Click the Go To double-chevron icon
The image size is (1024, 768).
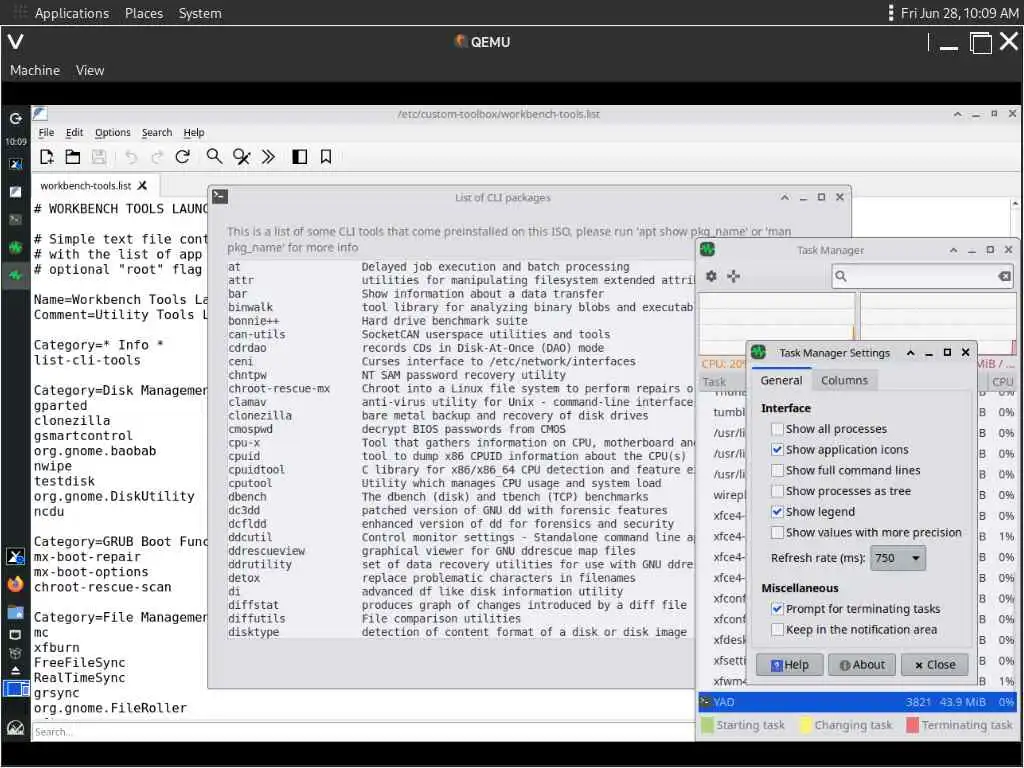268,157
